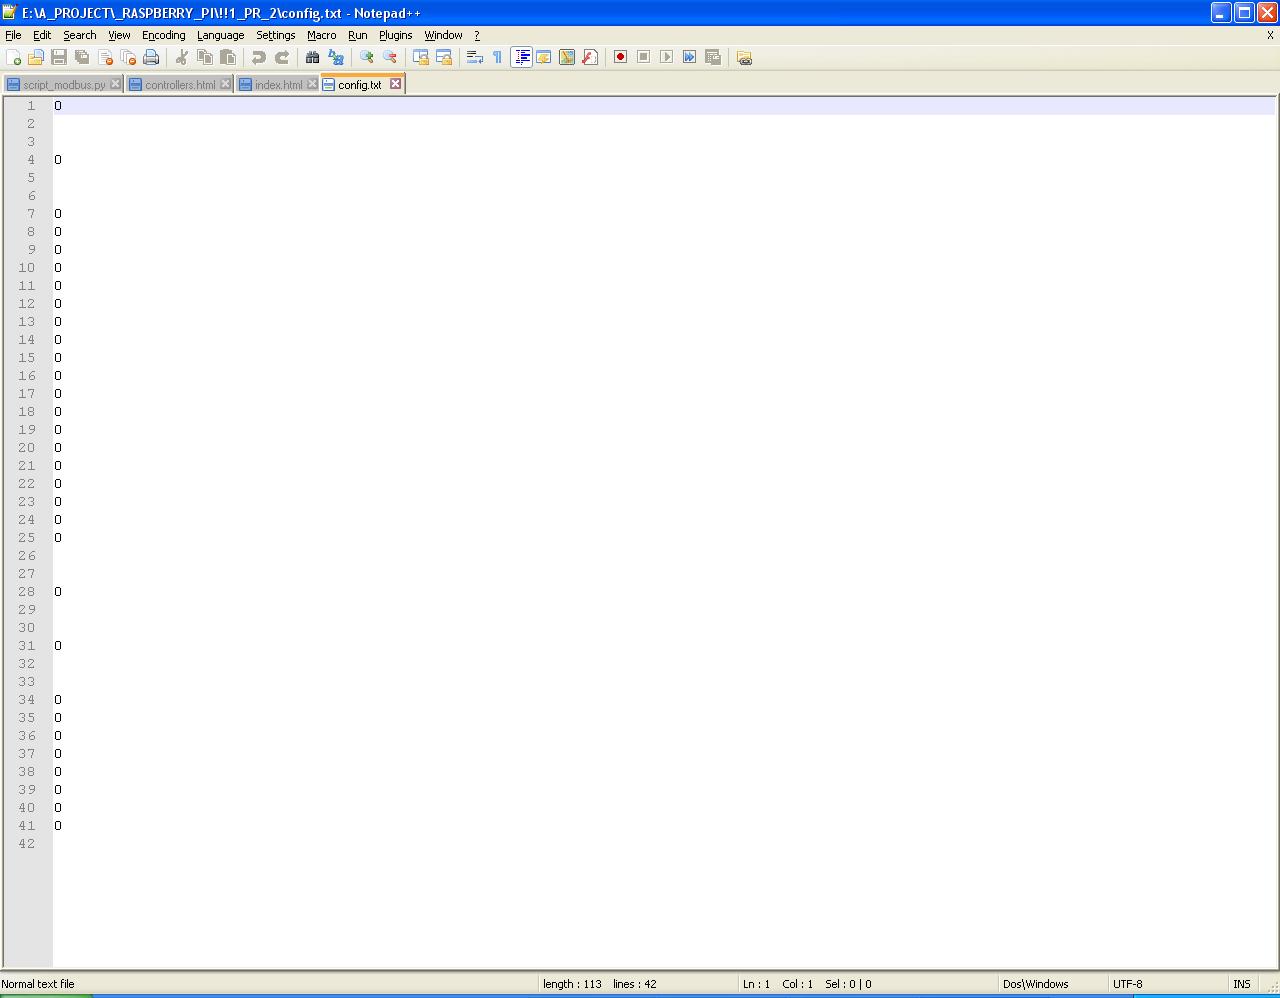Open the Edit menu
This screenshot has height=998, width=1280.
click(x=42, y=35)
